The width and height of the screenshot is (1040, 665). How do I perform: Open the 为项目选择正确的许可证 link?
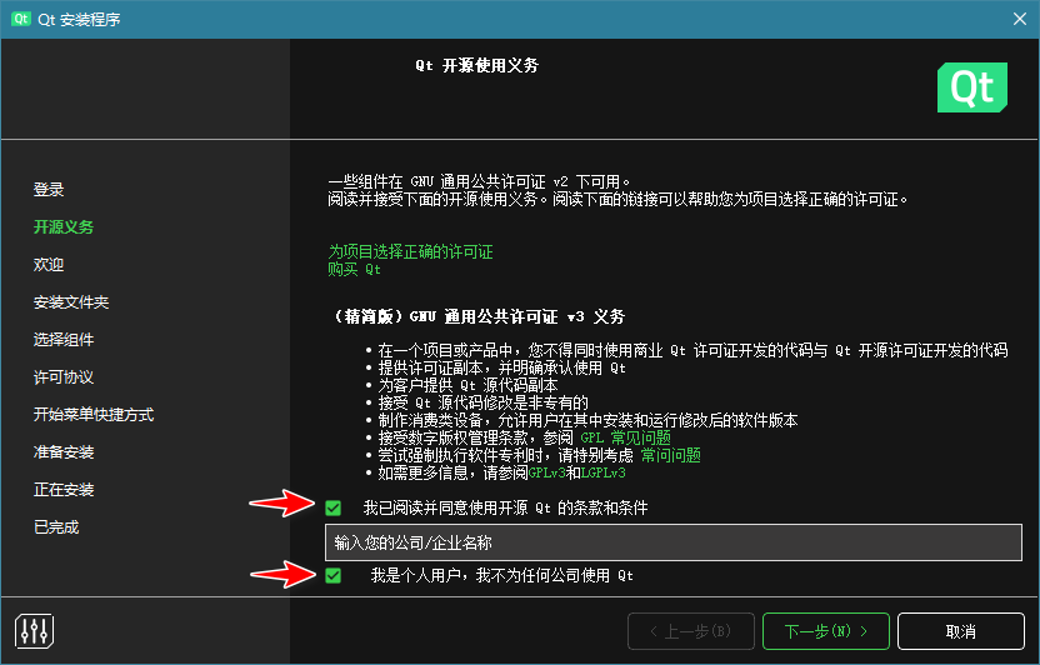tap(410, 253)
